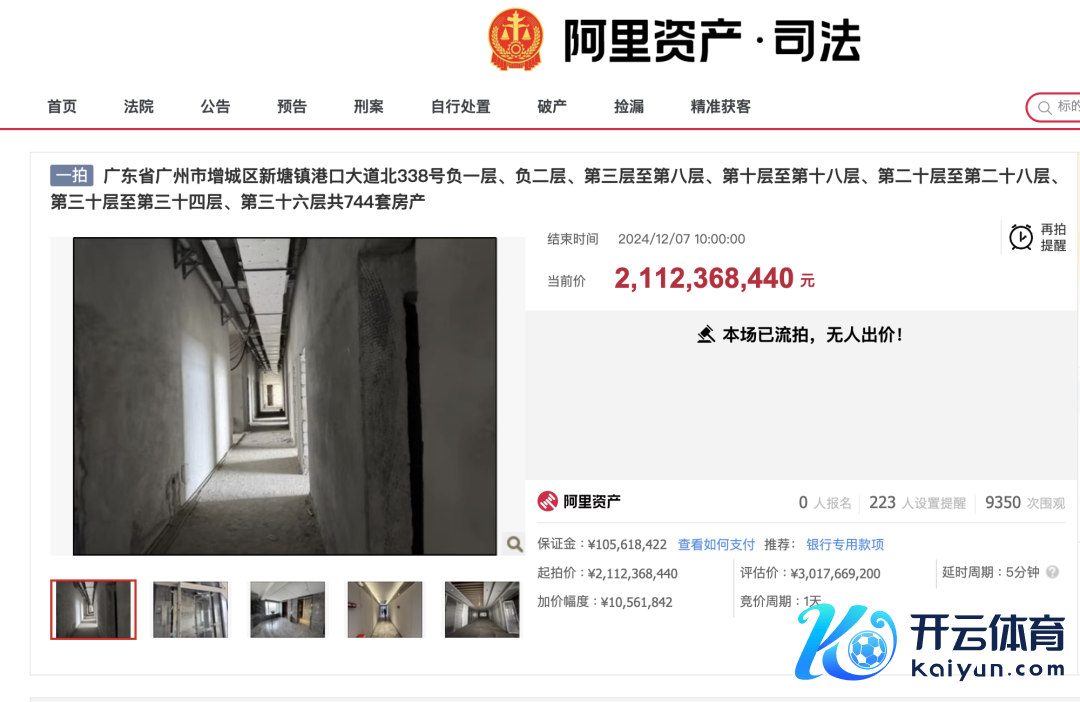Select the 破产 navigation item
The height and width of the screenshot is (702, 1080).
point(552,107)
